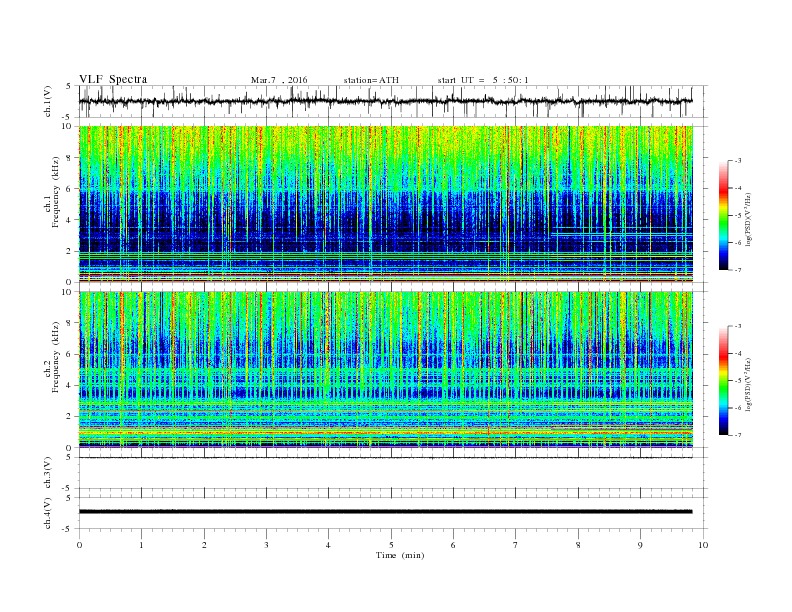Click the "7" tick label on time axis

point(516,545)
